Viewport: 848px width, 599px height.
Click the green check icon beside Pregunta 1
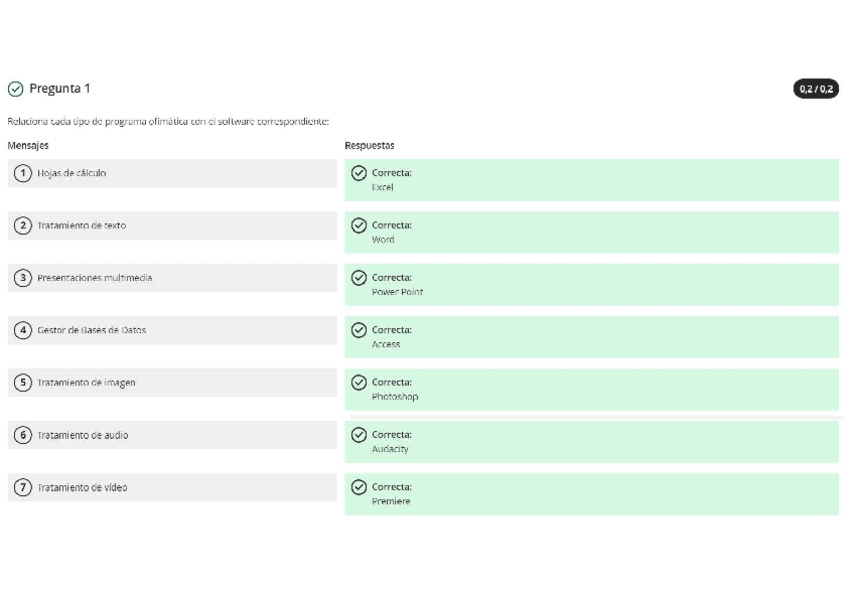pyautogui.click(x=14, y=89)
